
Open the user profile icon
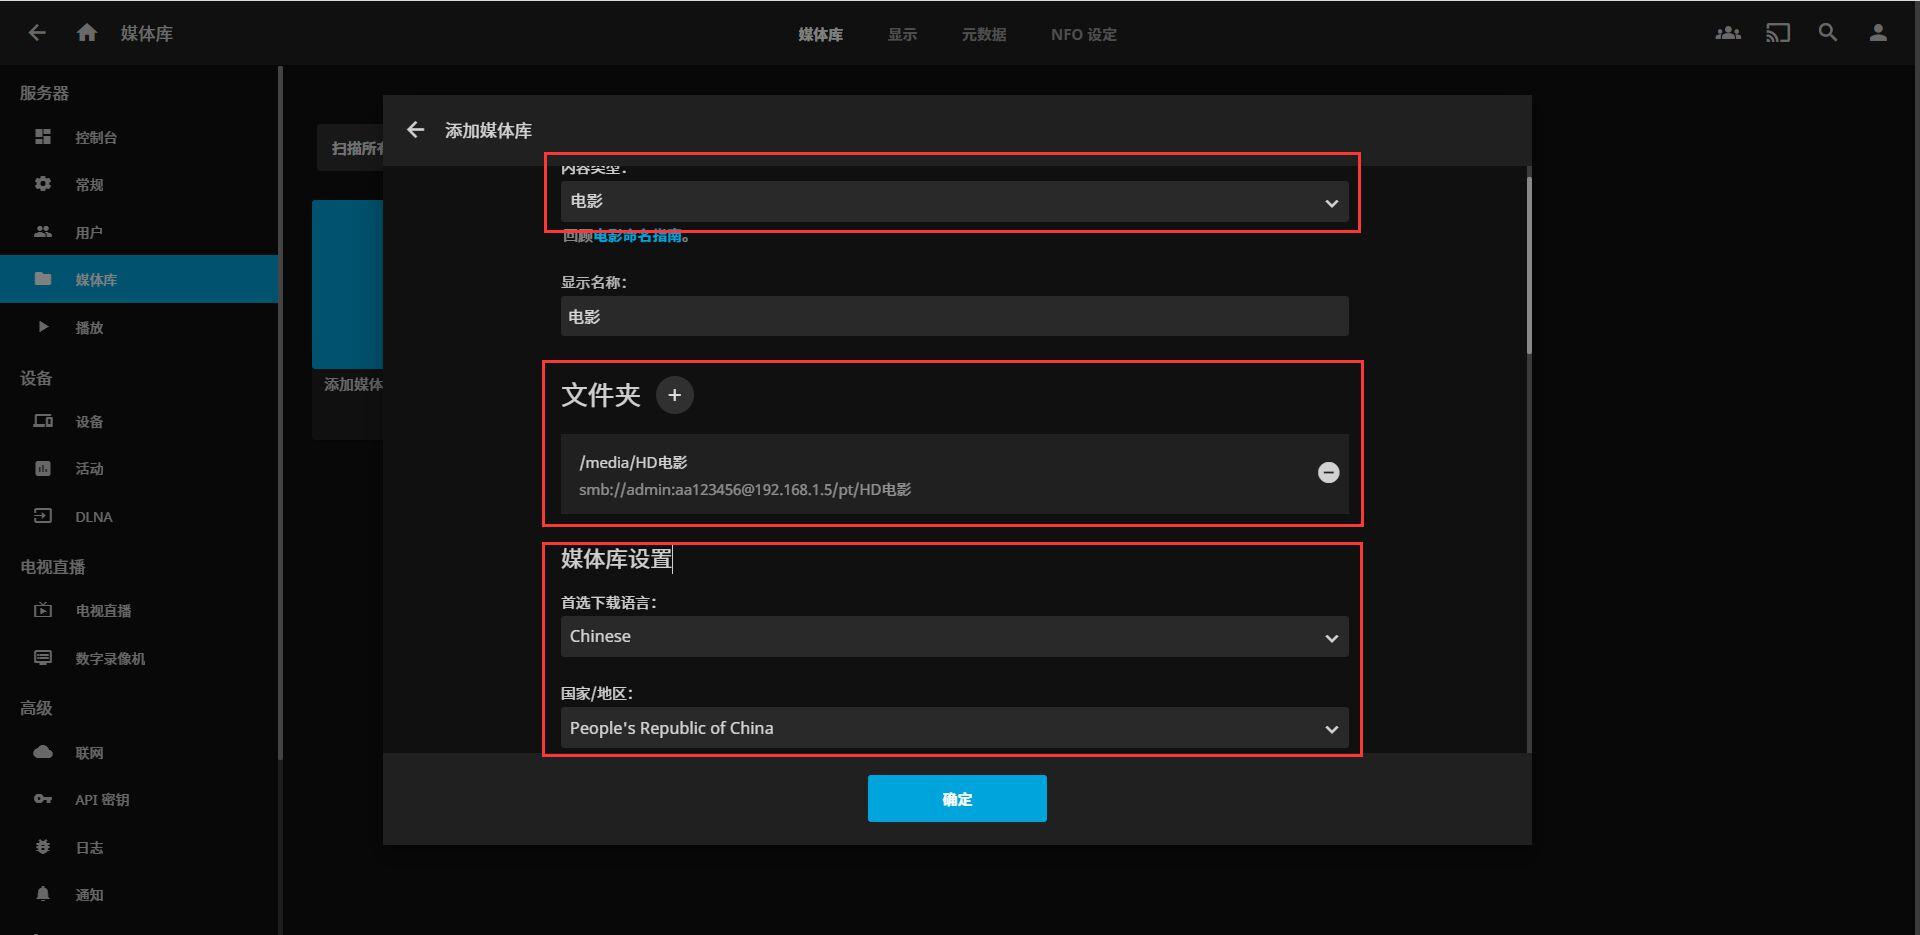coord(1877,33)
